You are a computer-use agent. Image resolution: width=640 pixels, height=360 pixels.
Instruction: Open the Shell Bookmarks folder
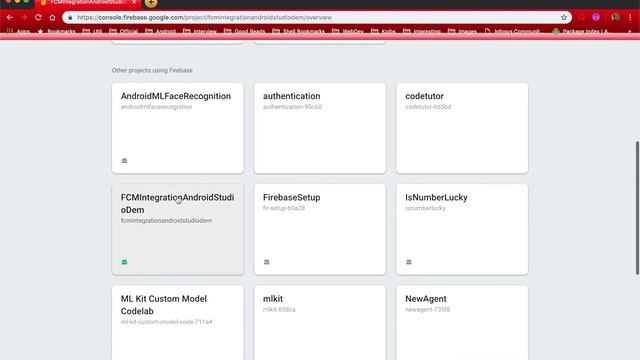coord(298,31)
